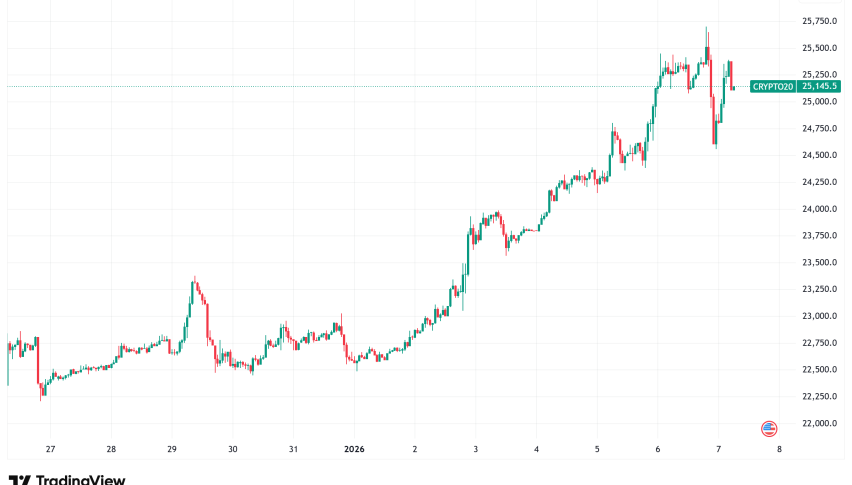Click the 24,000.0 price scale label
Viewport: 852px width, 485px height.
point(820,209)
